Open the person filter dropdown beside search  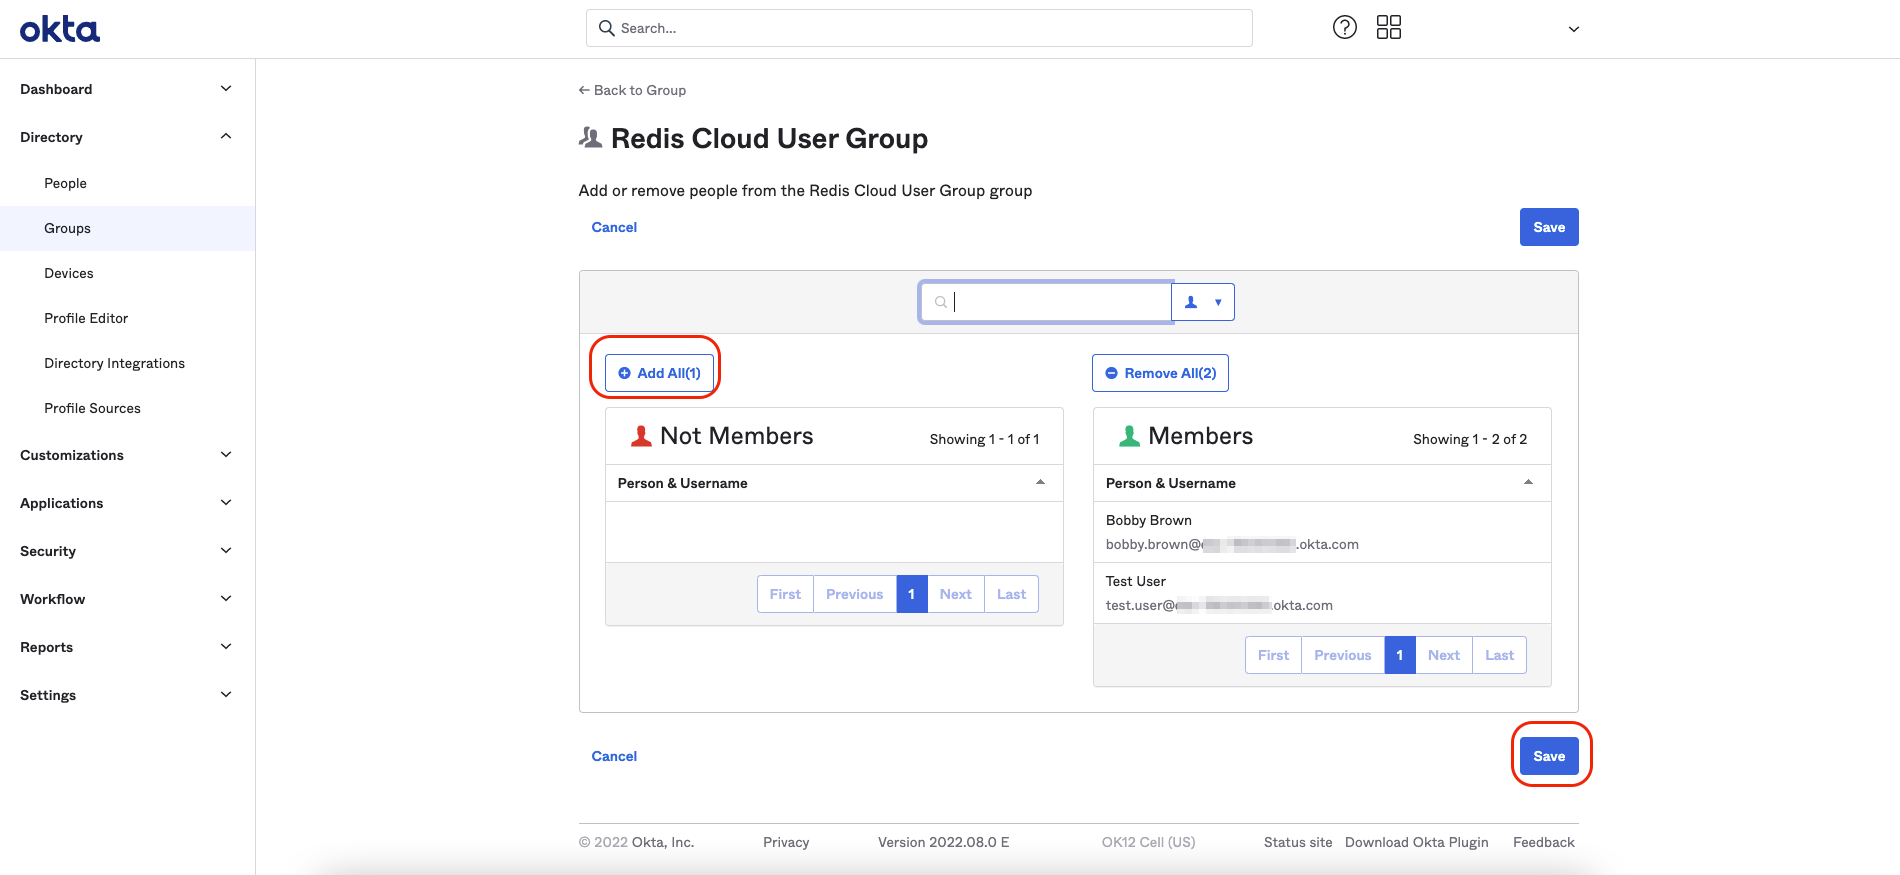pos(1203,302)
